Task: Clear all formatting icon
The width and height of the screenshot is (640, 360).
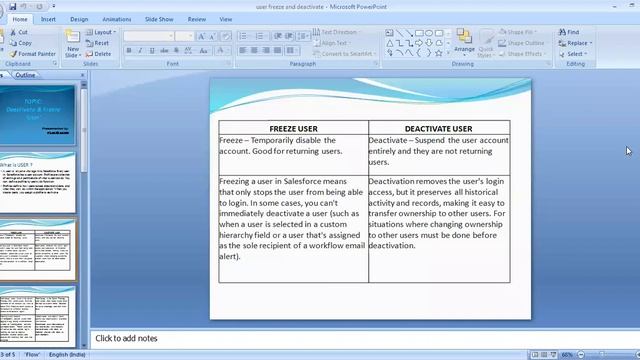Action: [226, 36]
